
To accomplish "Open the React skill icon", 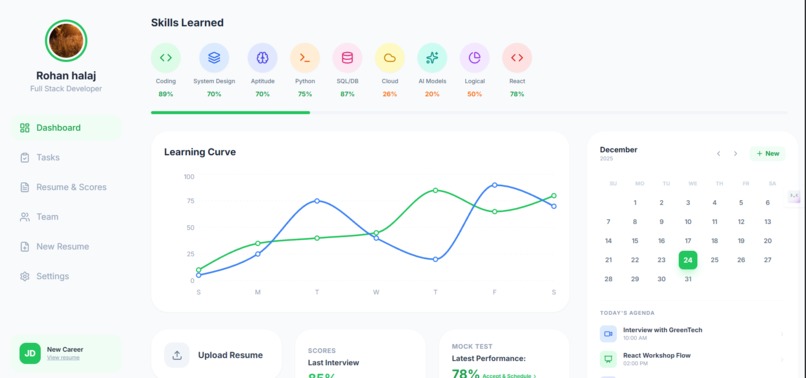I will click(517, 58).
